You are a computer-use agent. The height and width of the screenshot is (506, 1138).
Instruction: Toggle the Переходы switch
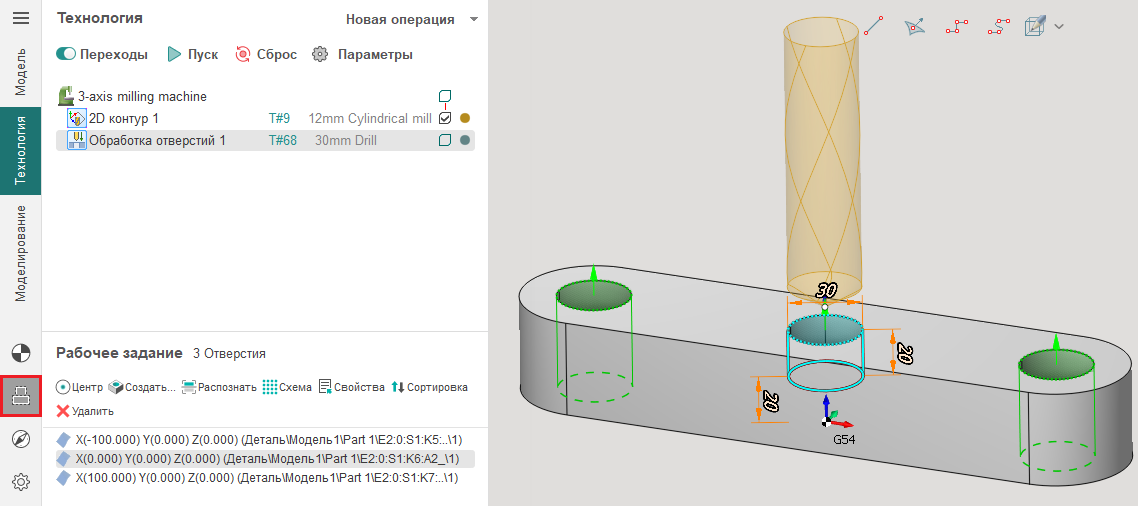click(67, 54)
